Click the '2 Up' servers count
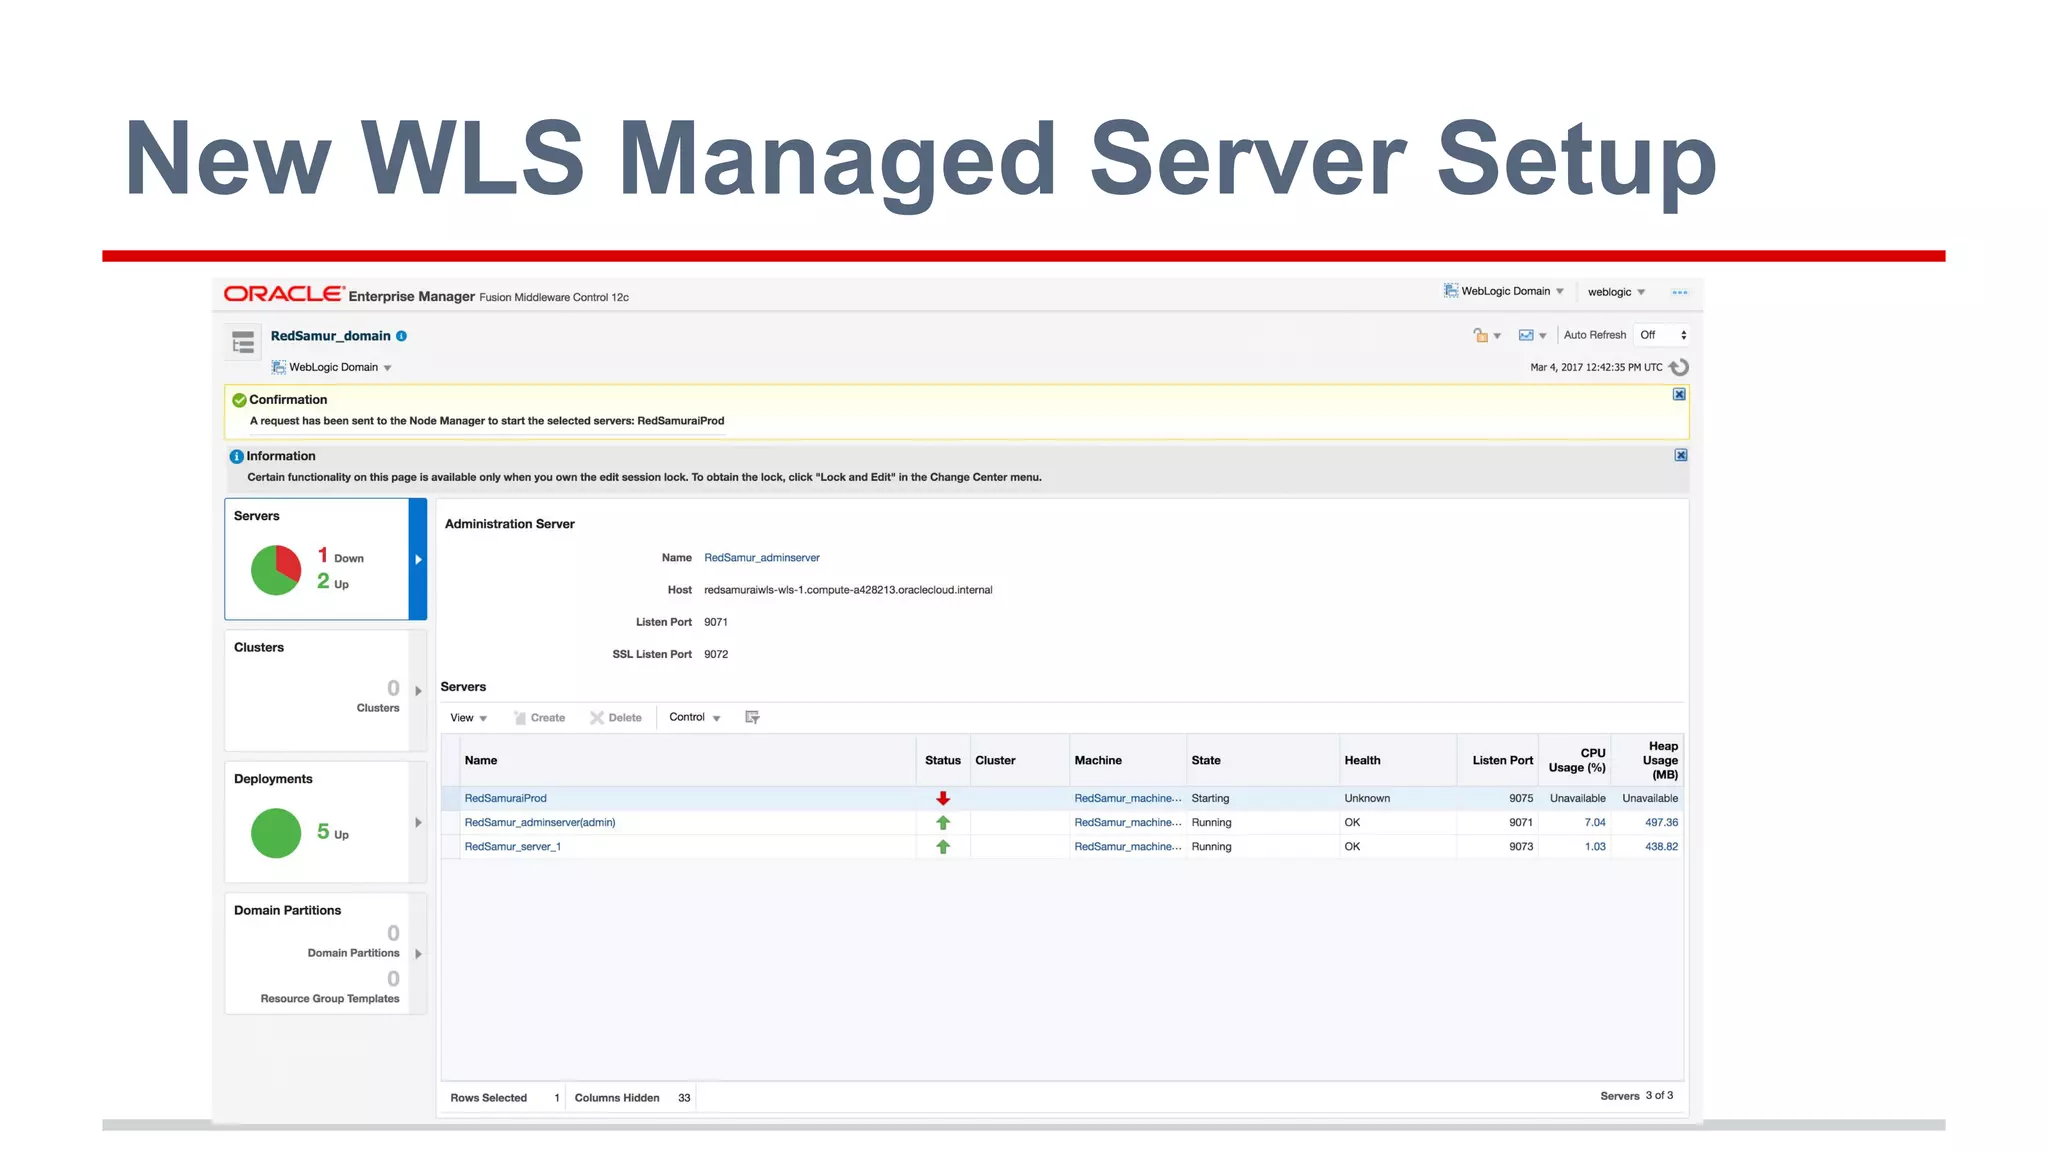Image resolution: width=2048 pixels, height=1152 pixels. (333, 582)
